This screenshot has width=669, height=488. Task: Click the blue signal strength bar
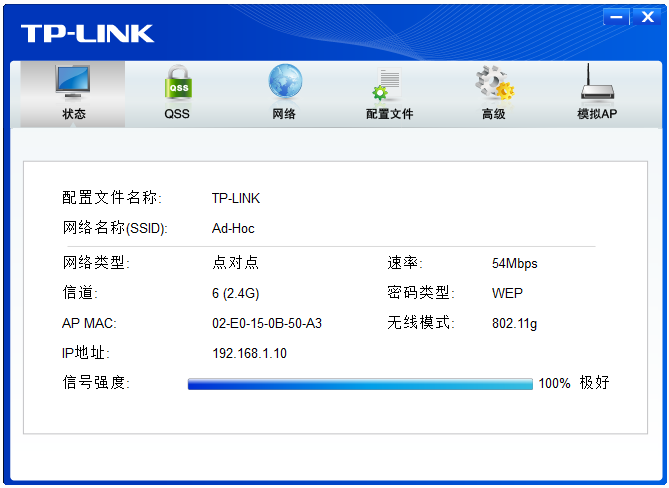360,384
